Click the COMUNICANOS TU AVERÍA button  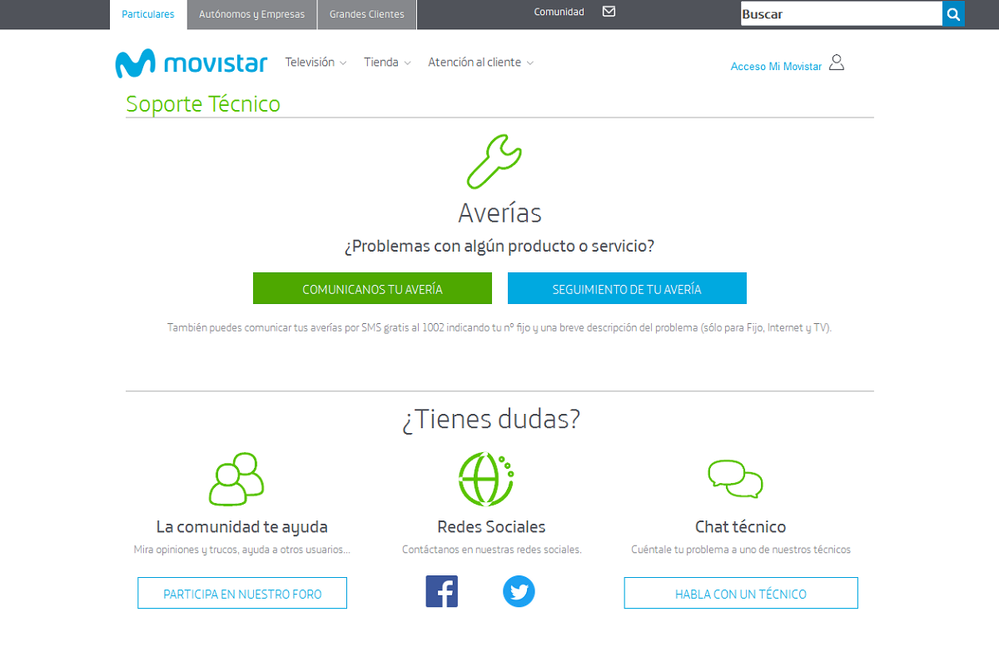point(371,288)
